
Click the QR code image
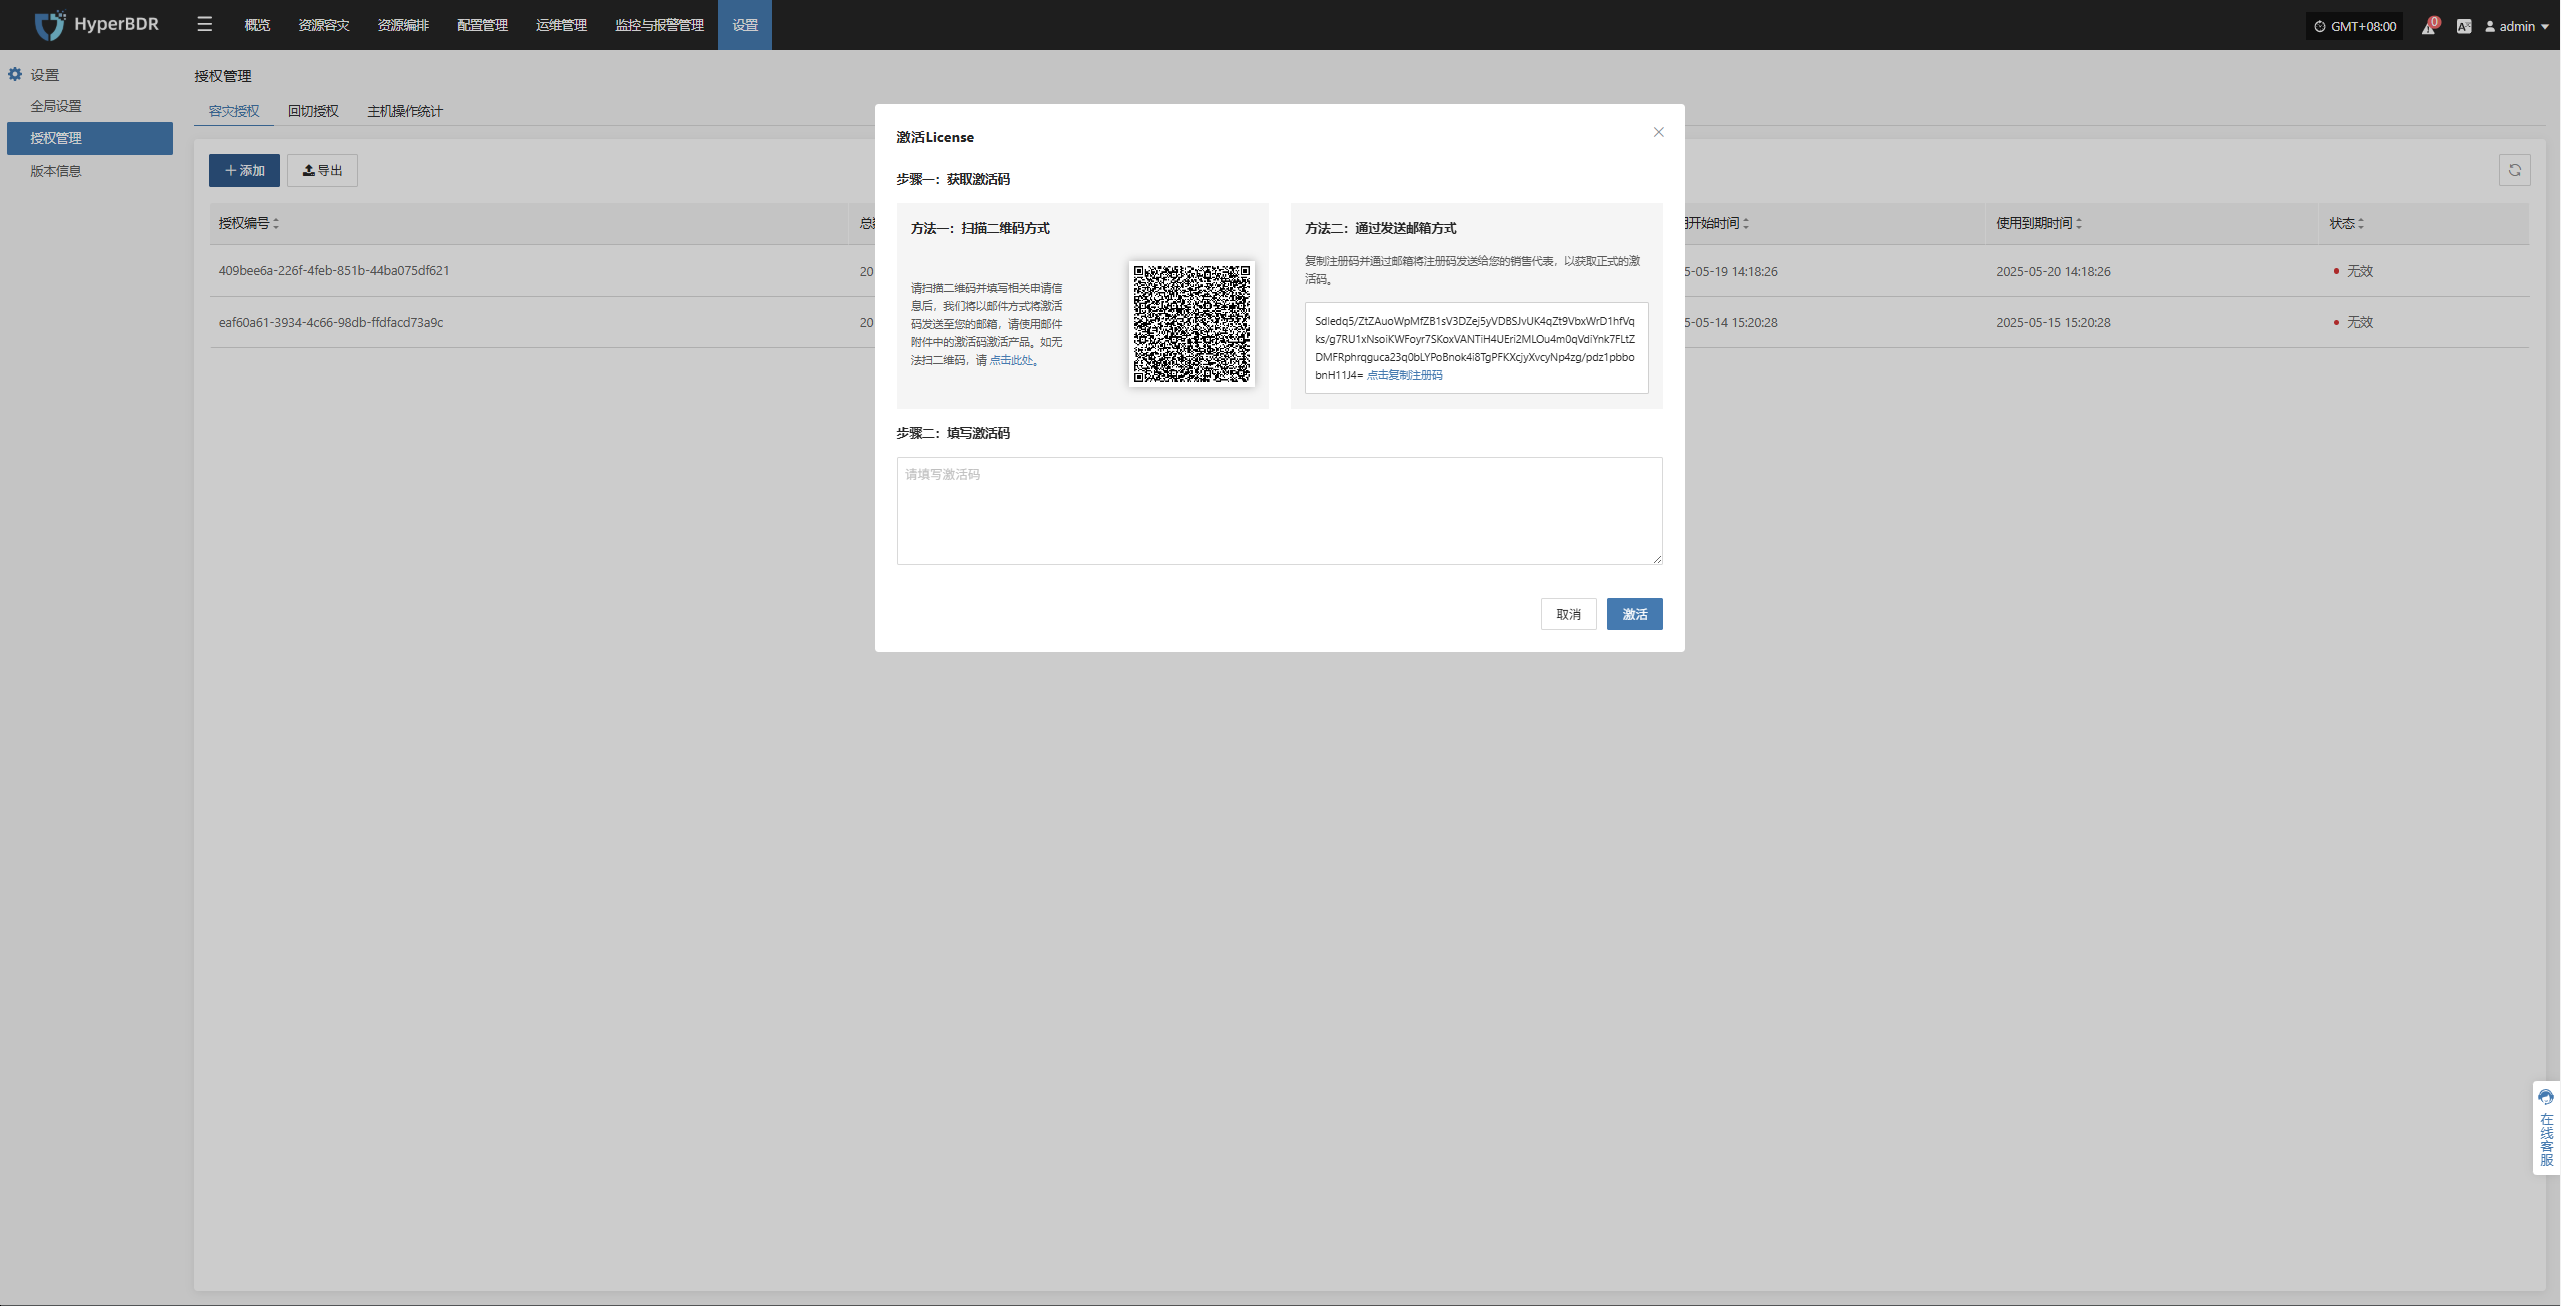(x=1191, y=323)
